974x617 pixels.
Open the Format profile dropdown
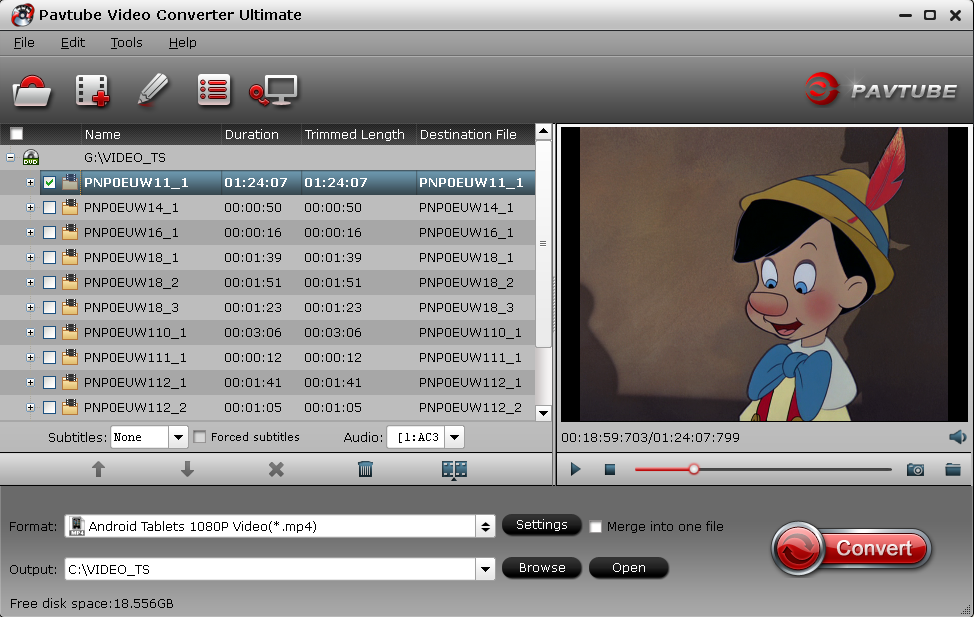point(485,527)
